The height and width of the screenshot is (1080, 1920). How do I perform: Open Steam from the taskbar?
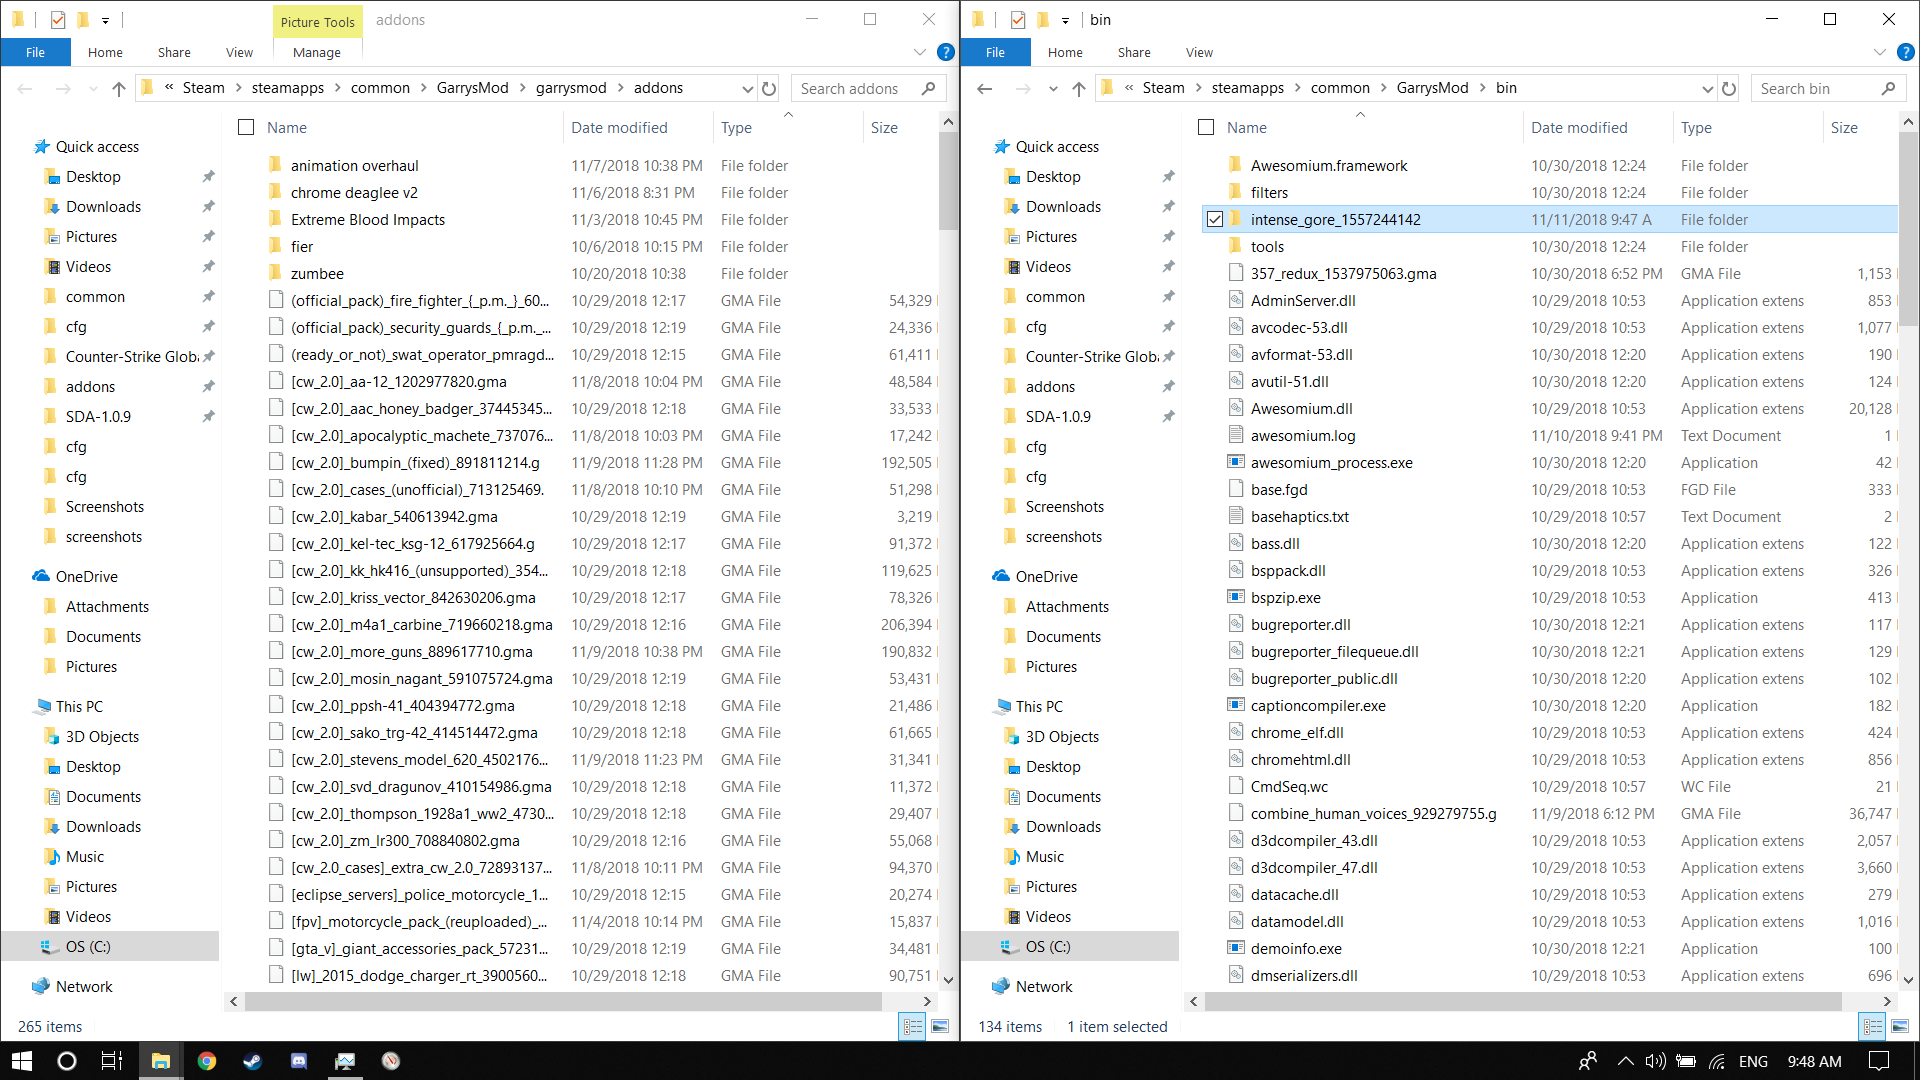point(253,1061)
